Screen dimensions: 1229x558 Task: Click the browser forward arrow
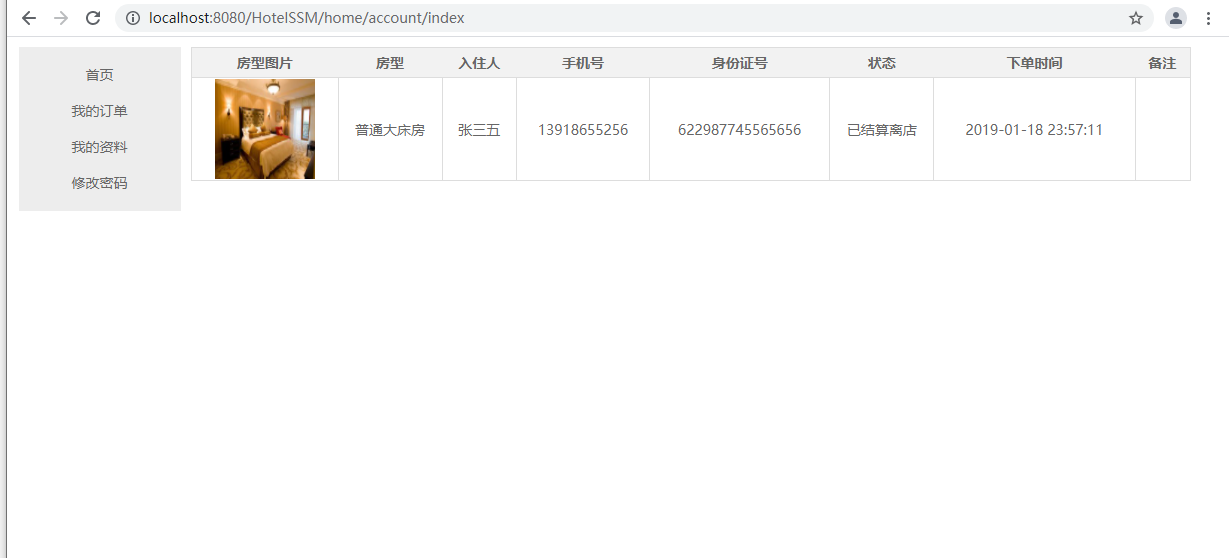[61, 18]
